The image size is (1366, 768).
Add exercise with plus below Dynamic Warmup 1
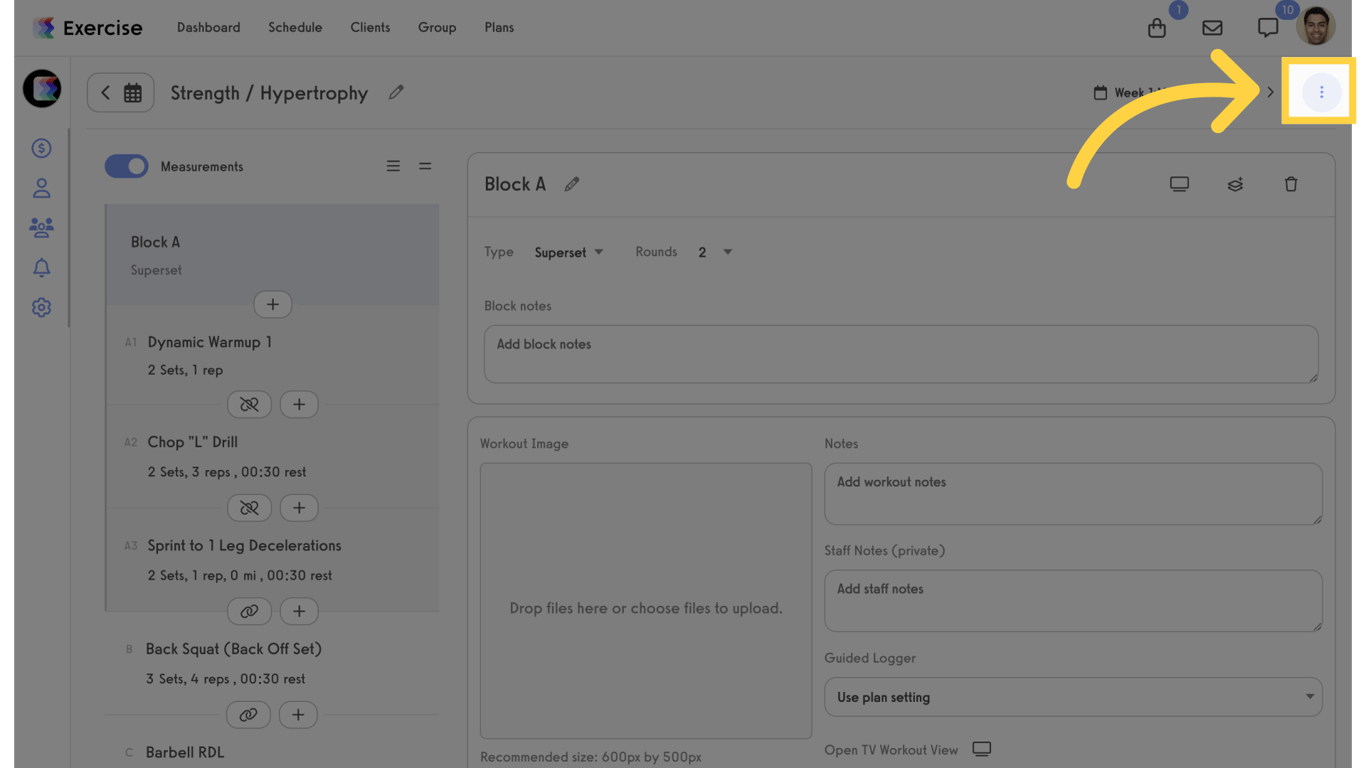click(299, 404)
